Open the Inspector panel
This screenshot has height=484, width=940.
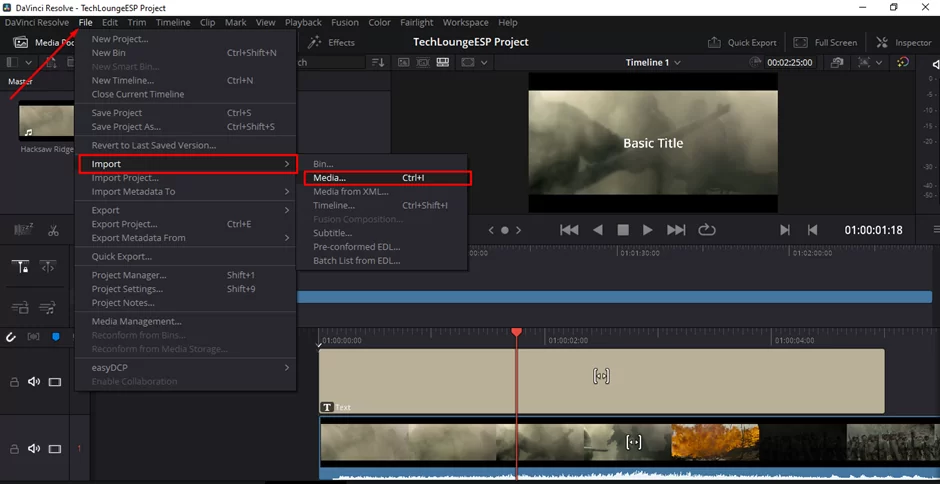903,43
